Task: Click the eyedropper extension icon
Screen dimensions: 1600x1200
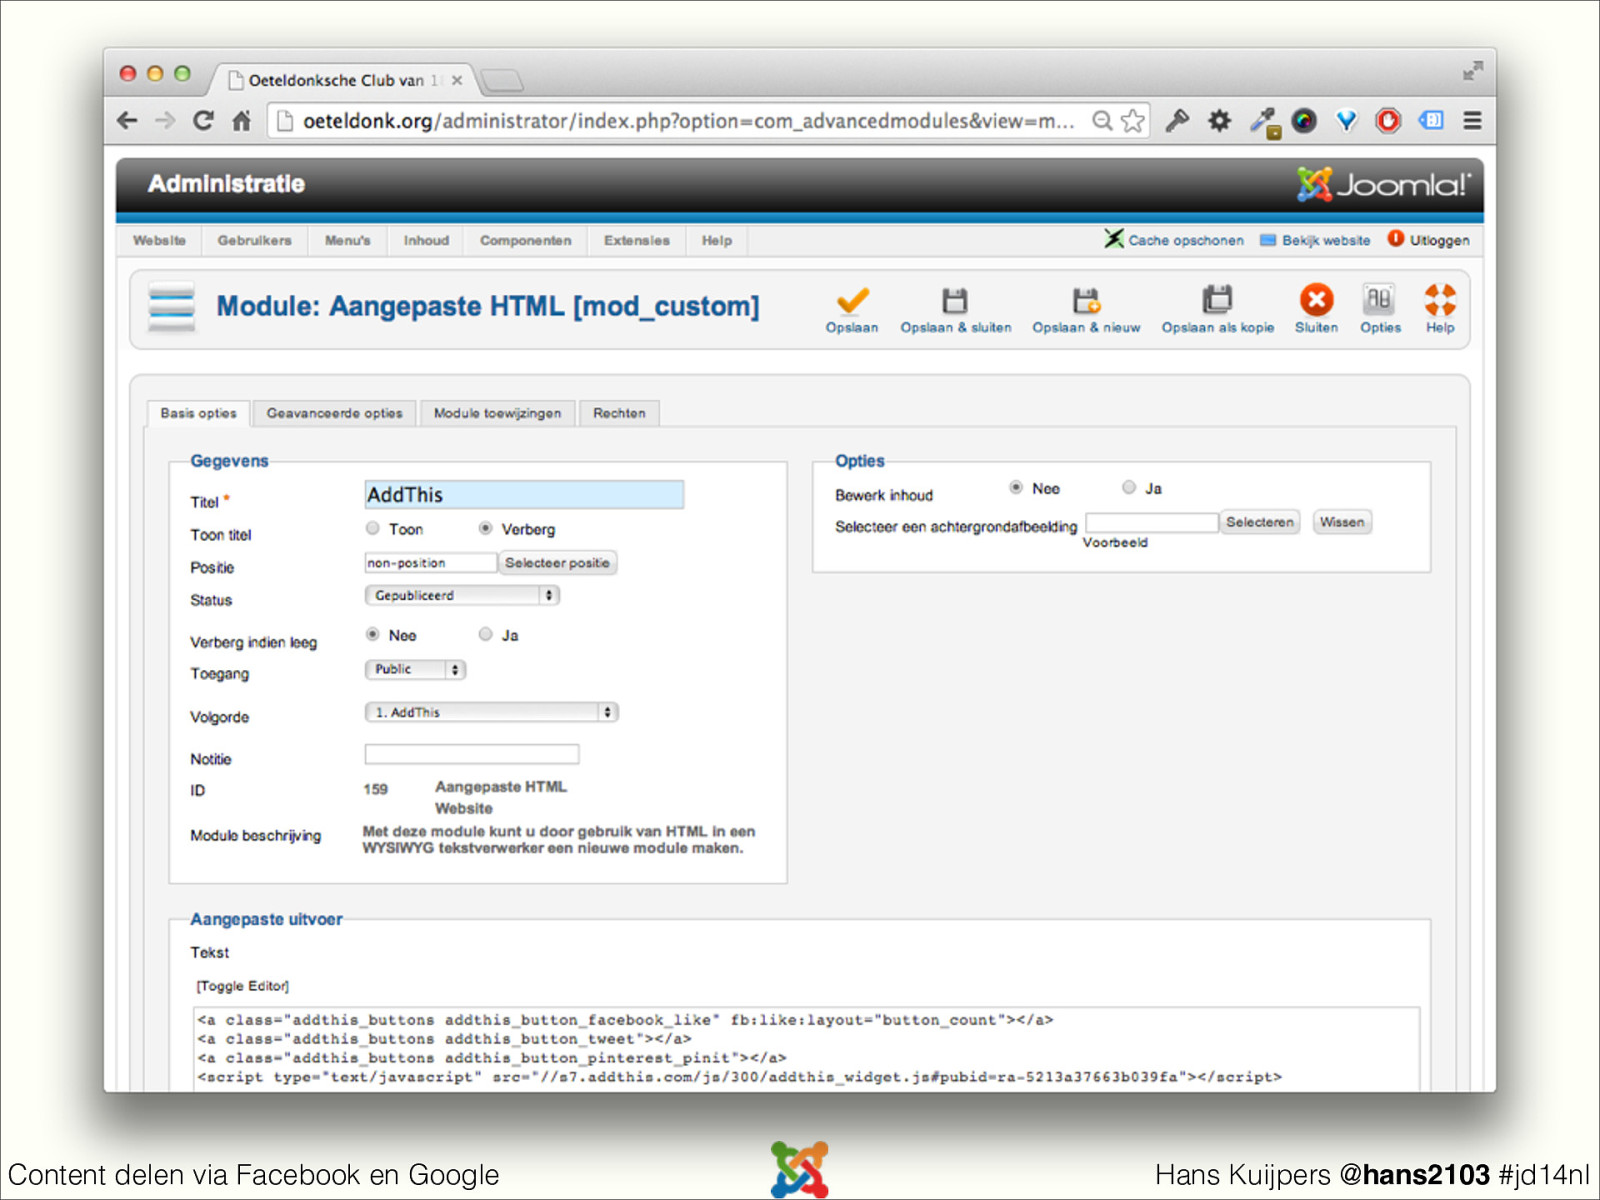Action: coord(1264,122)
